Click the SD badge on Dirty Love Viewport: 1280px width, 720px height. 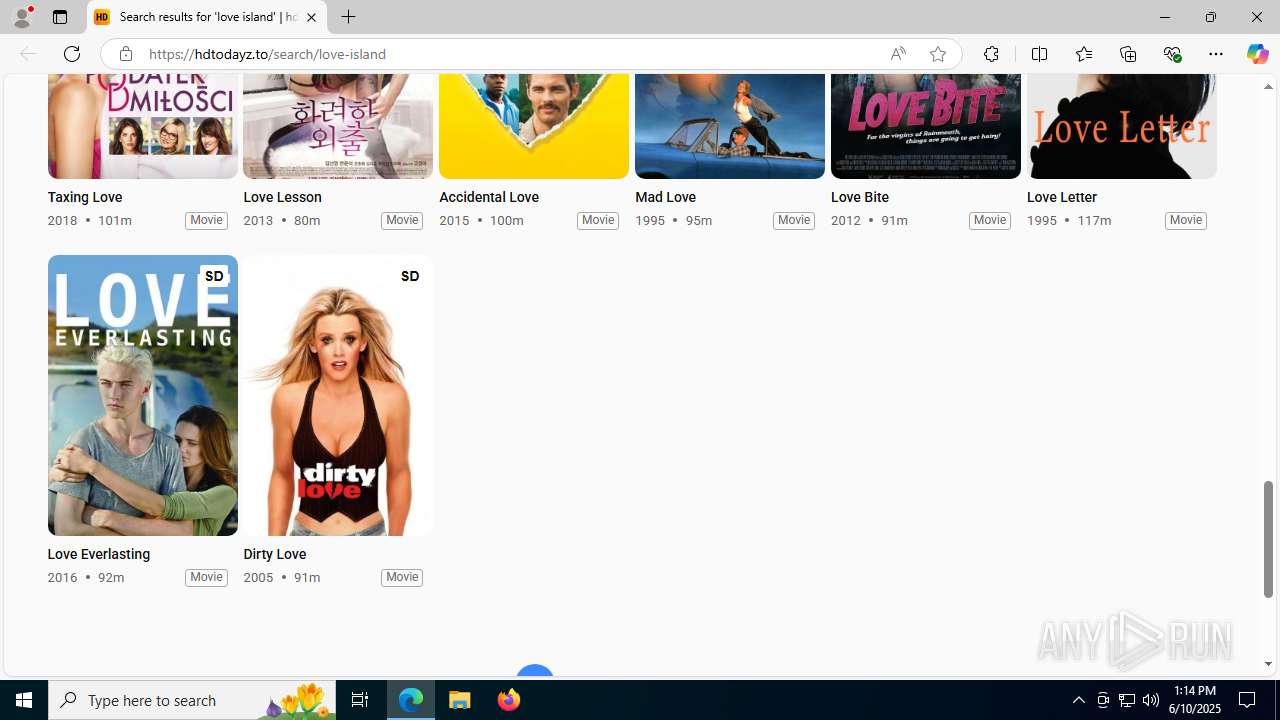point(410,276)
